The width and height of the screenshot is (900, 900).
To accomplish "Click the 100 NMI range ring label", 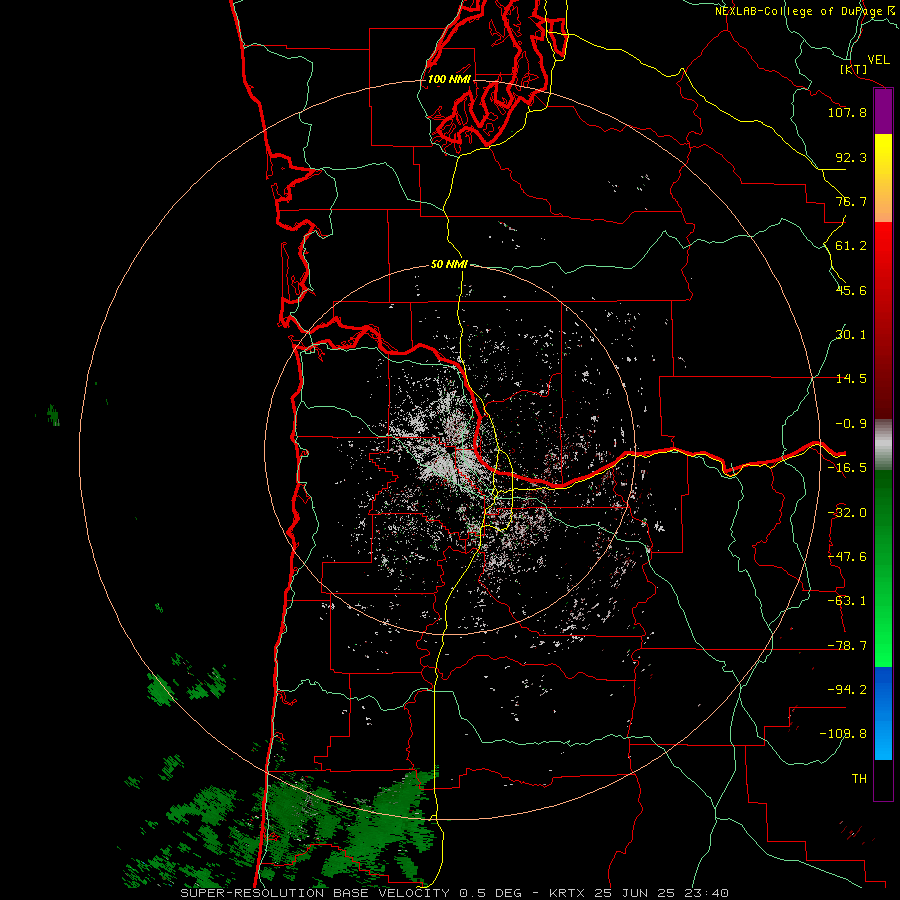I will [449, 79].
